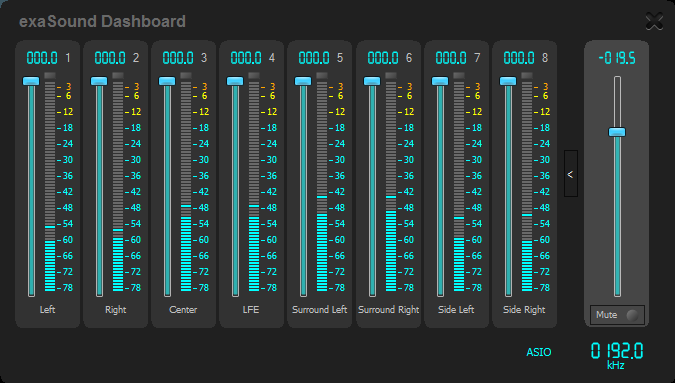Click the Side Left slider handle
Viewport: 675px width, 383px height.
pyautogui.click(x=440, y=81)
